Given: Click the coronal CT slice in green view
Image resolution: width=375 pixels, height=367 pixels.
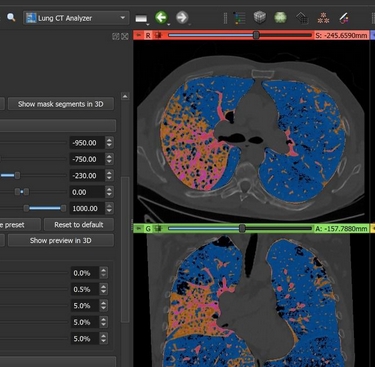Looking at the screenshot, I should tap(251, 300).
